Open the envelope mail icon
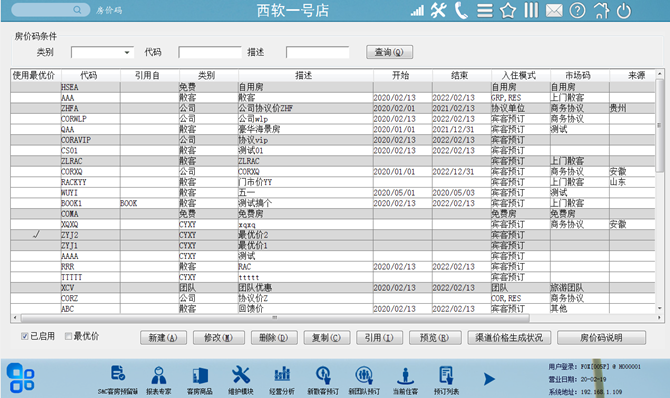The image size is (670, 398). click(x=554, y=11)
